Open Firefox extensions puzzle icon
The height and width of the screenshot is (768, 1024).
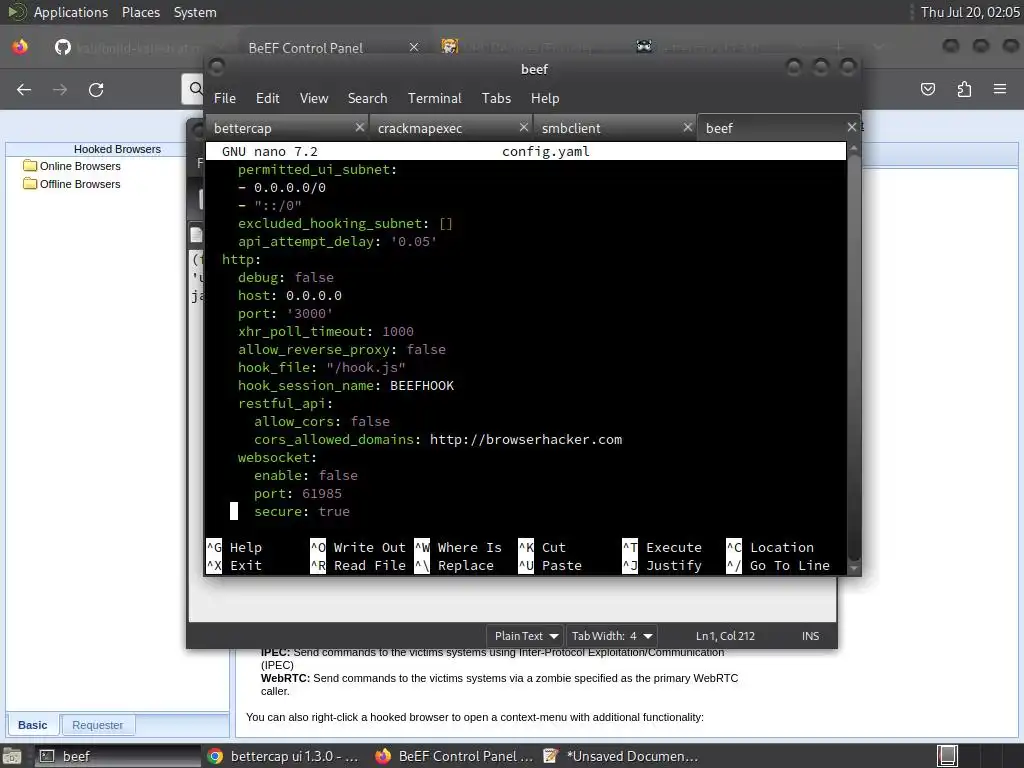click(x=964, y=89)
